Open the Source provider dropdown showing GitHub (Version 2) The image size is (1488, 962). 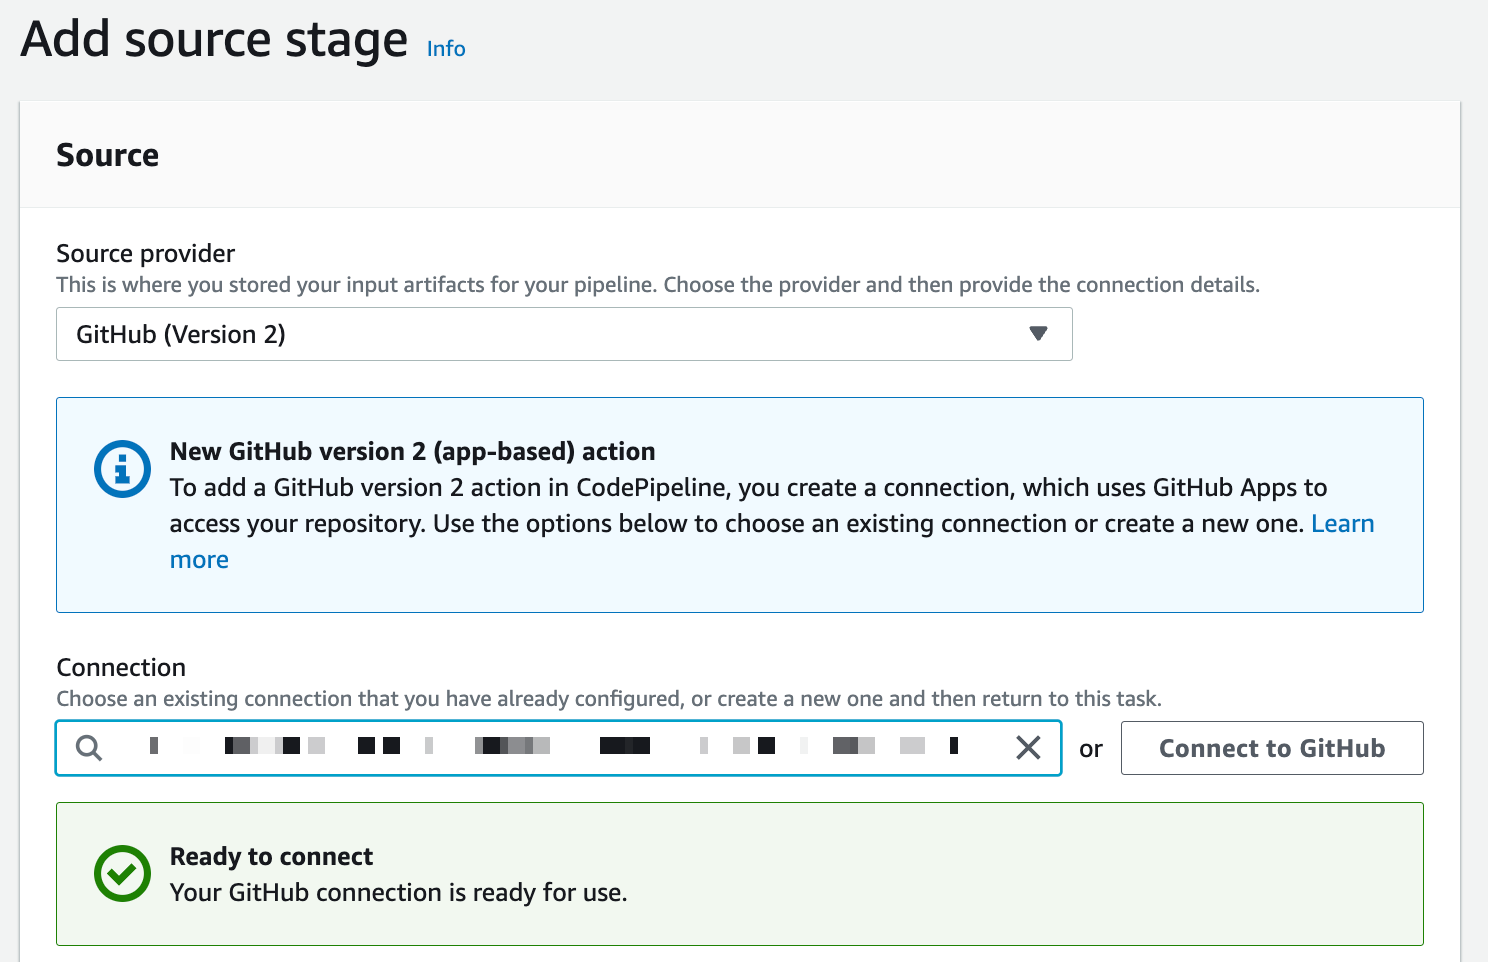(x=564, y=334)
